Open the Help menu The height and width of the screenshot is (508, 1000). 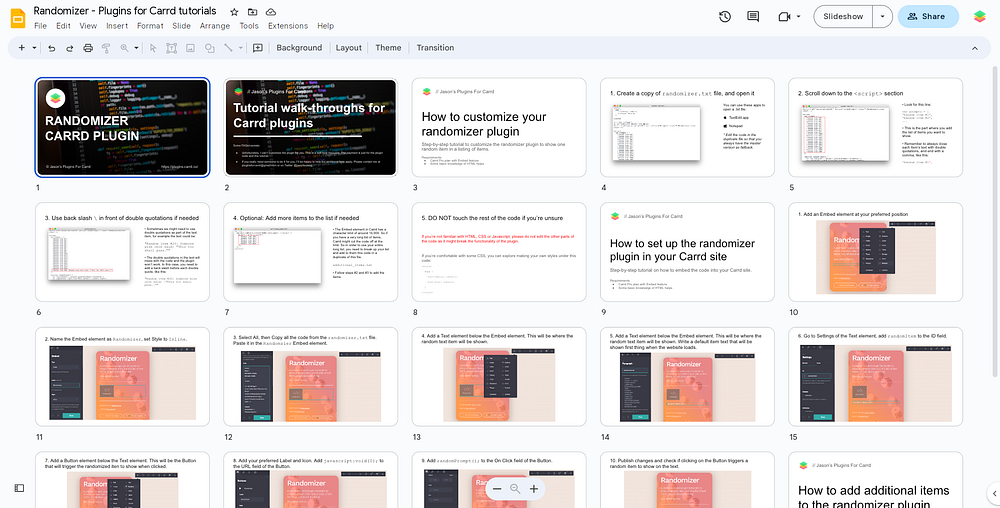point(325,26)
